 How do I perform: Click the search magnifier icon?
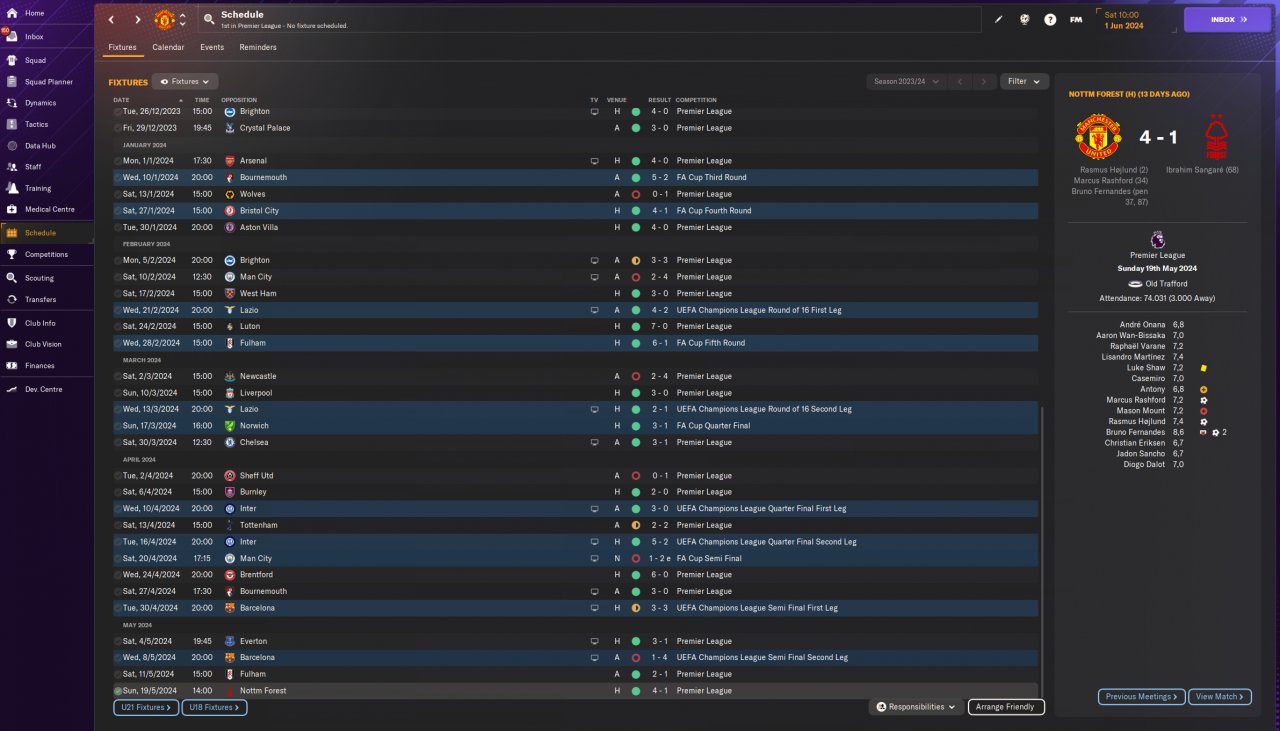208,19
